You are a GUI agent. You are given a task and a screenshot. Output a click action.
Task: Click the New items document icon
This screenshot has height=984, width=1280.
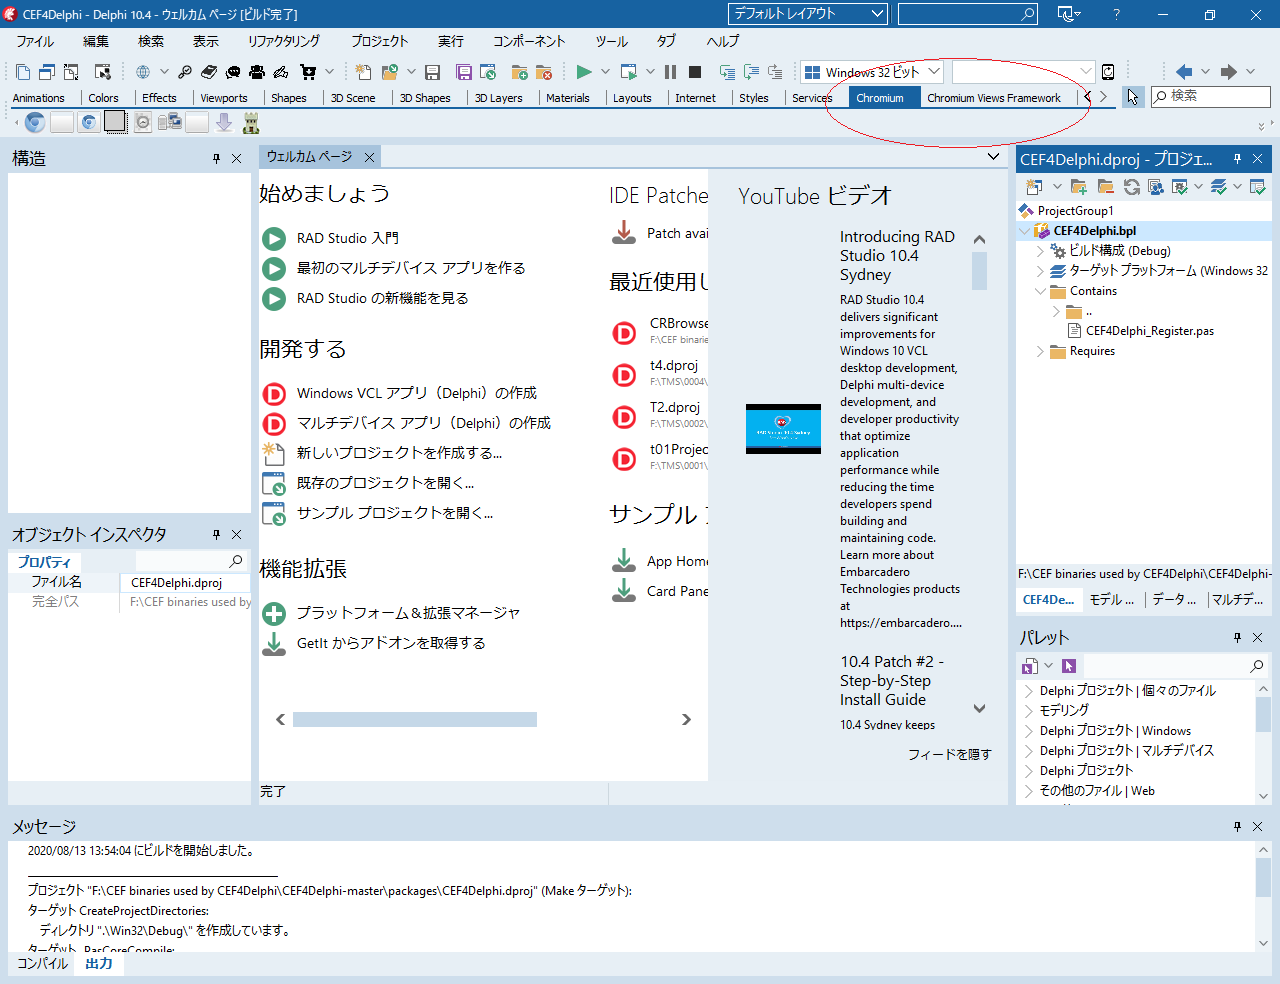pos(364,72)
